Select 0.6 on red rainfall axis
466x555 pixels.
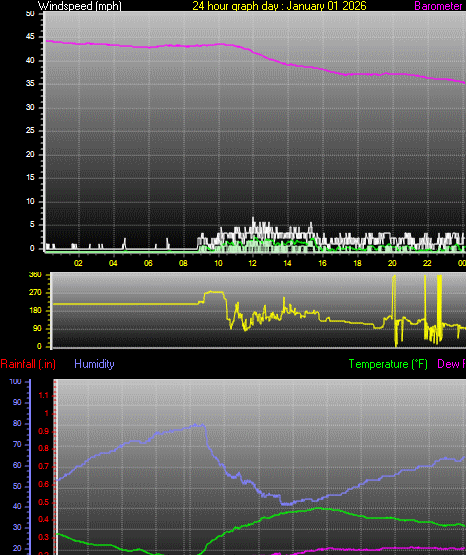[x=44, y=484]
